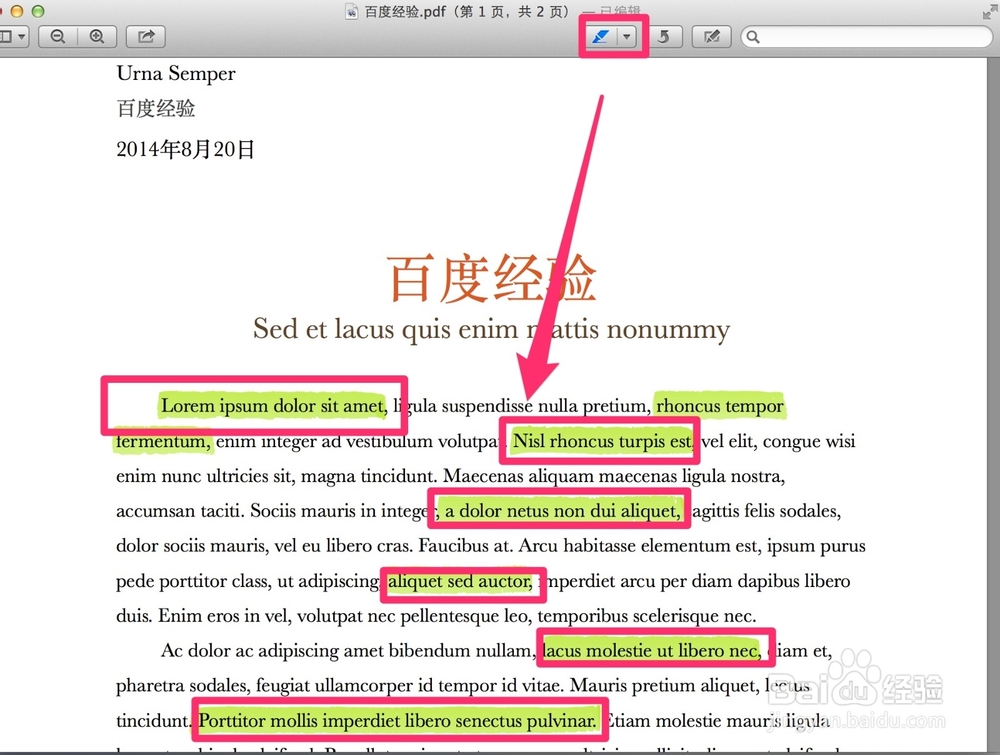Click the orange 百度经验 heading

click(x=491, y=277)
